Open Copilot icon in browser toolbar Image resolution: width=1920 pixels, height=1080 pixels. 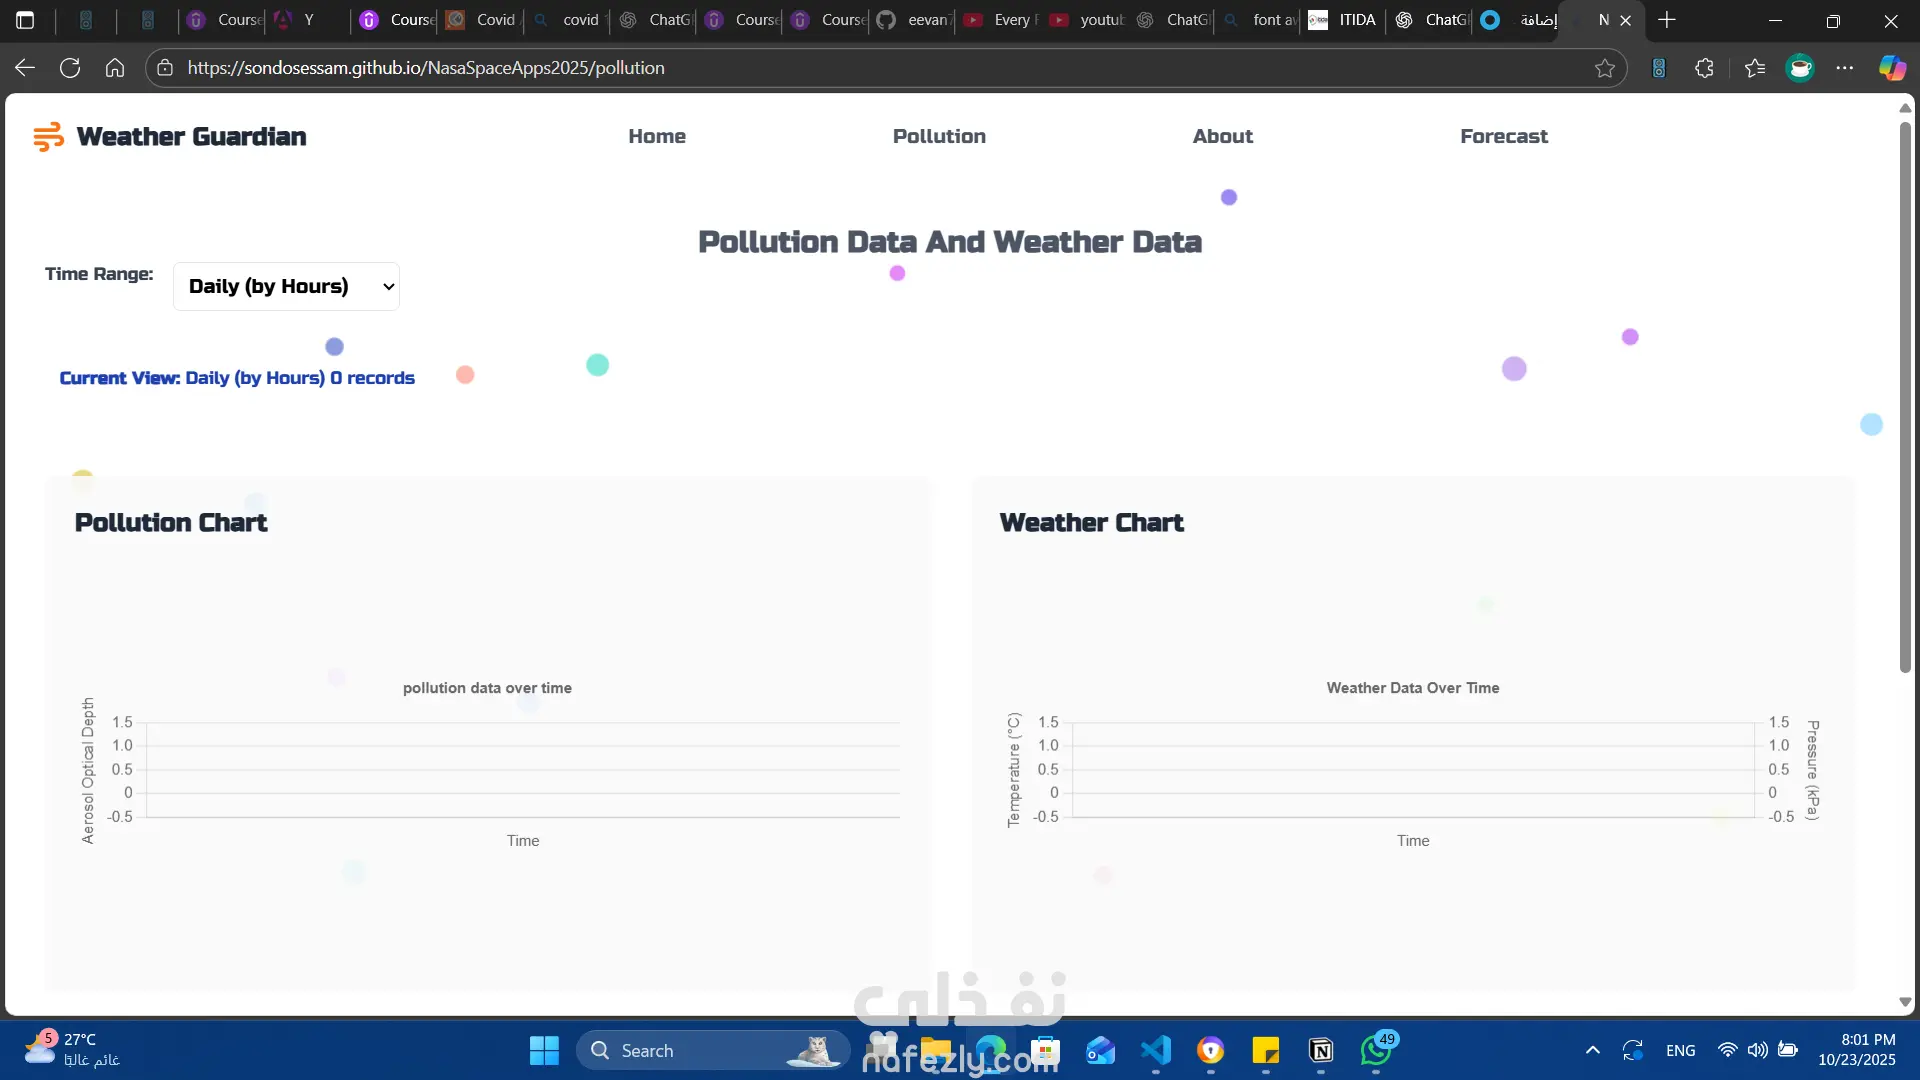point(1892,68)
